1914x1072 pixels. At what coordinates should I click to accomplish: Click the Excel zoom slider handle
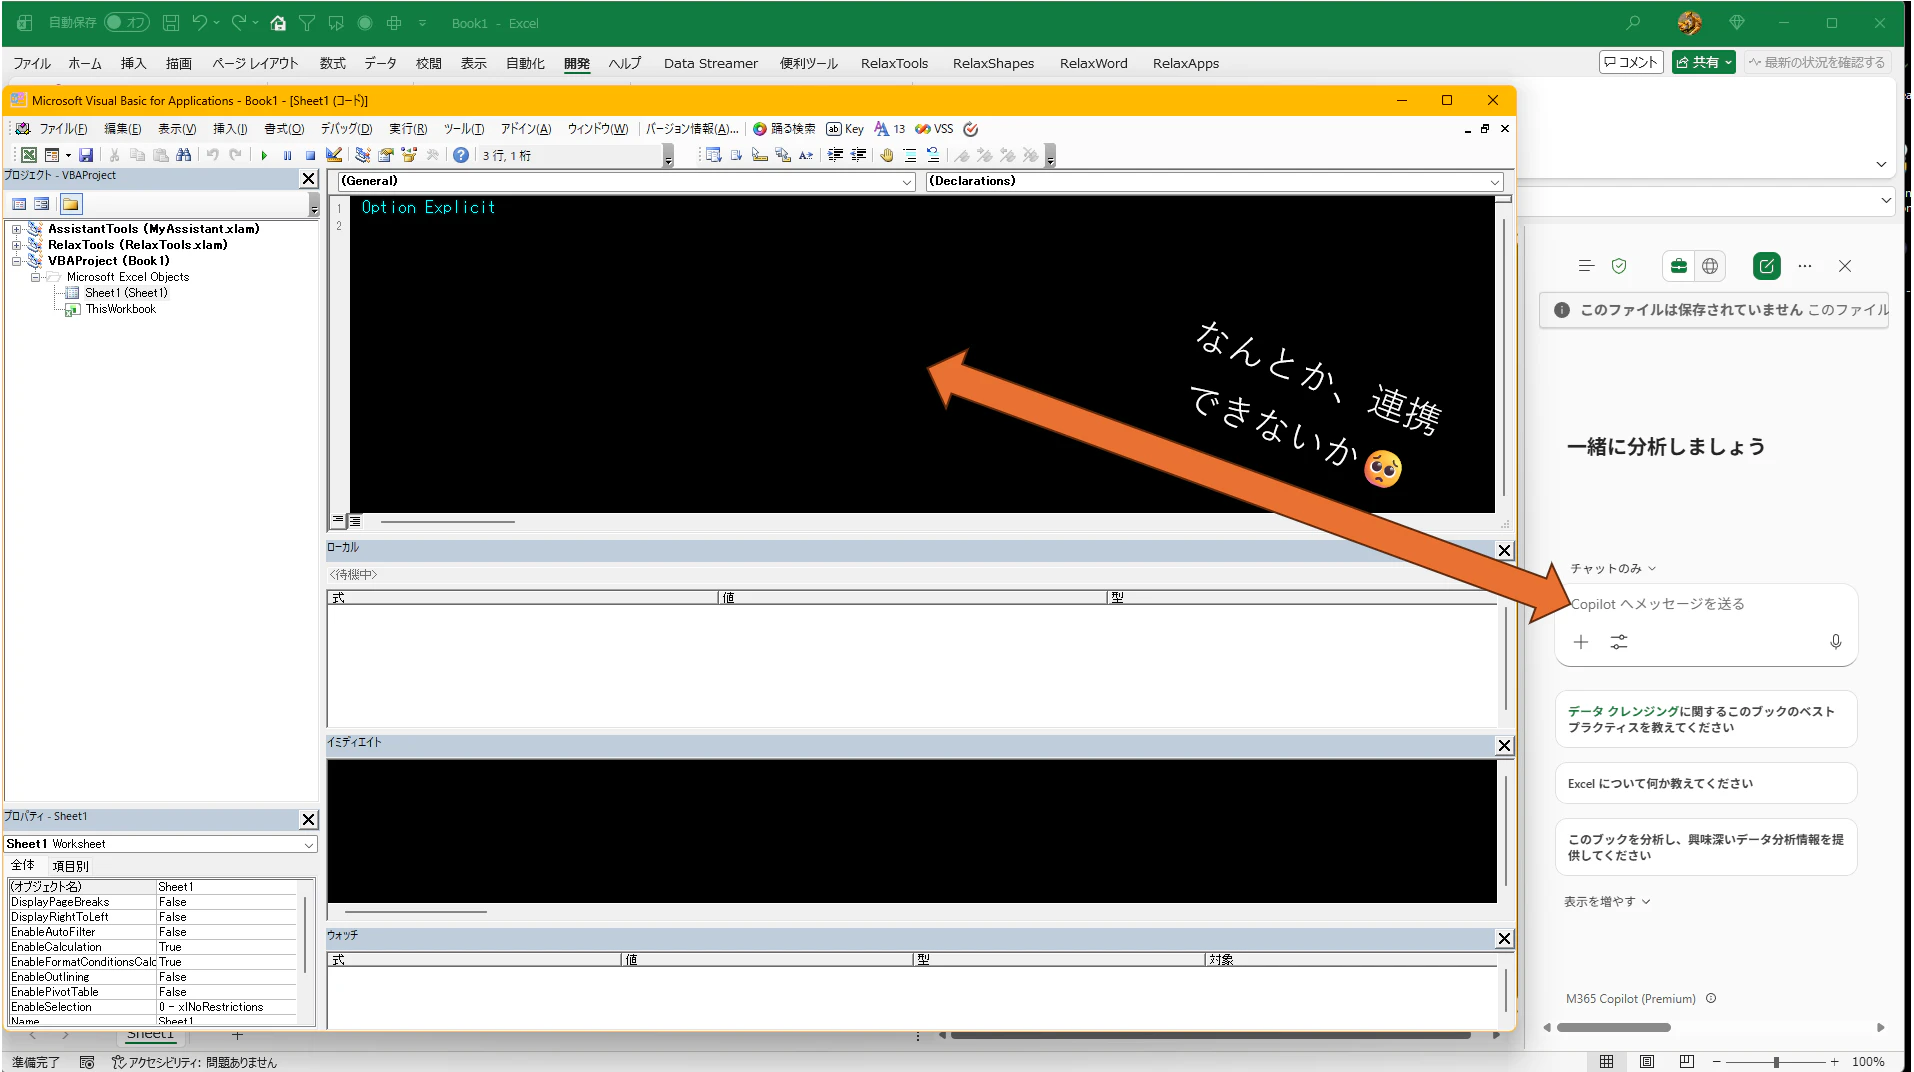(1776, 1062)
